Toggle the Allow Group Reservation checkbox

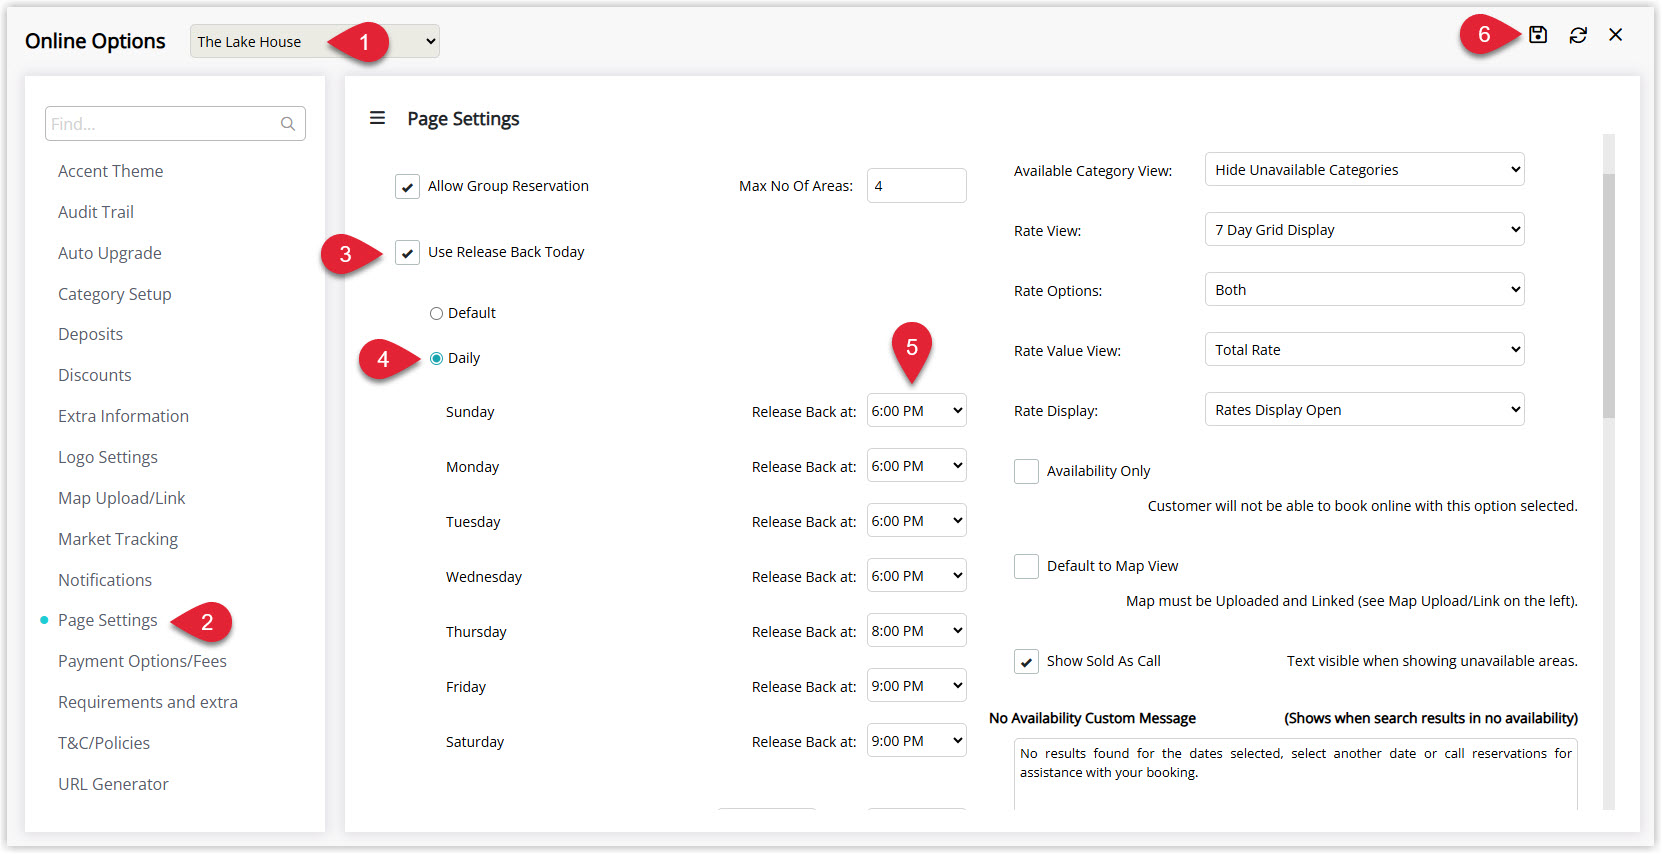pos(407,187)
